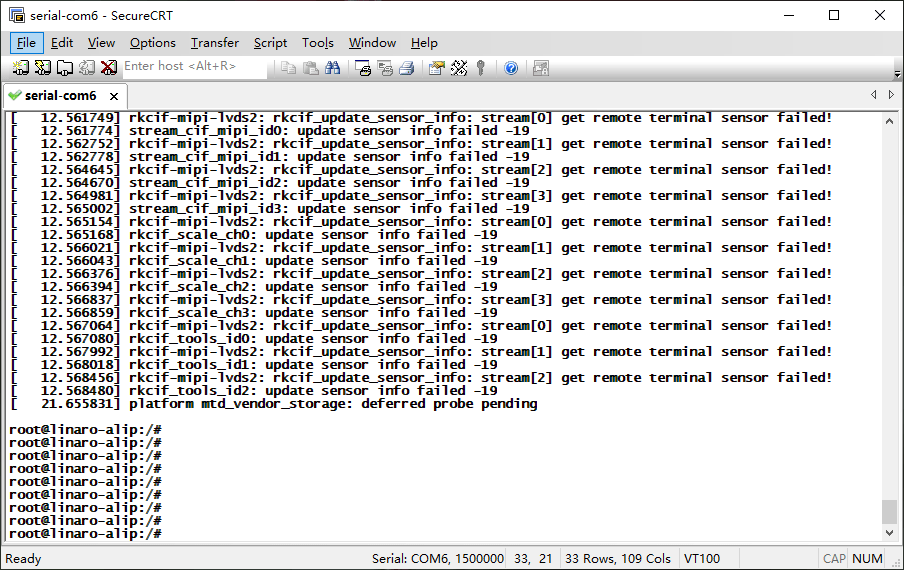Screen dimensions: 904x570
Task: Open the View menu
Action: [101, 43]
